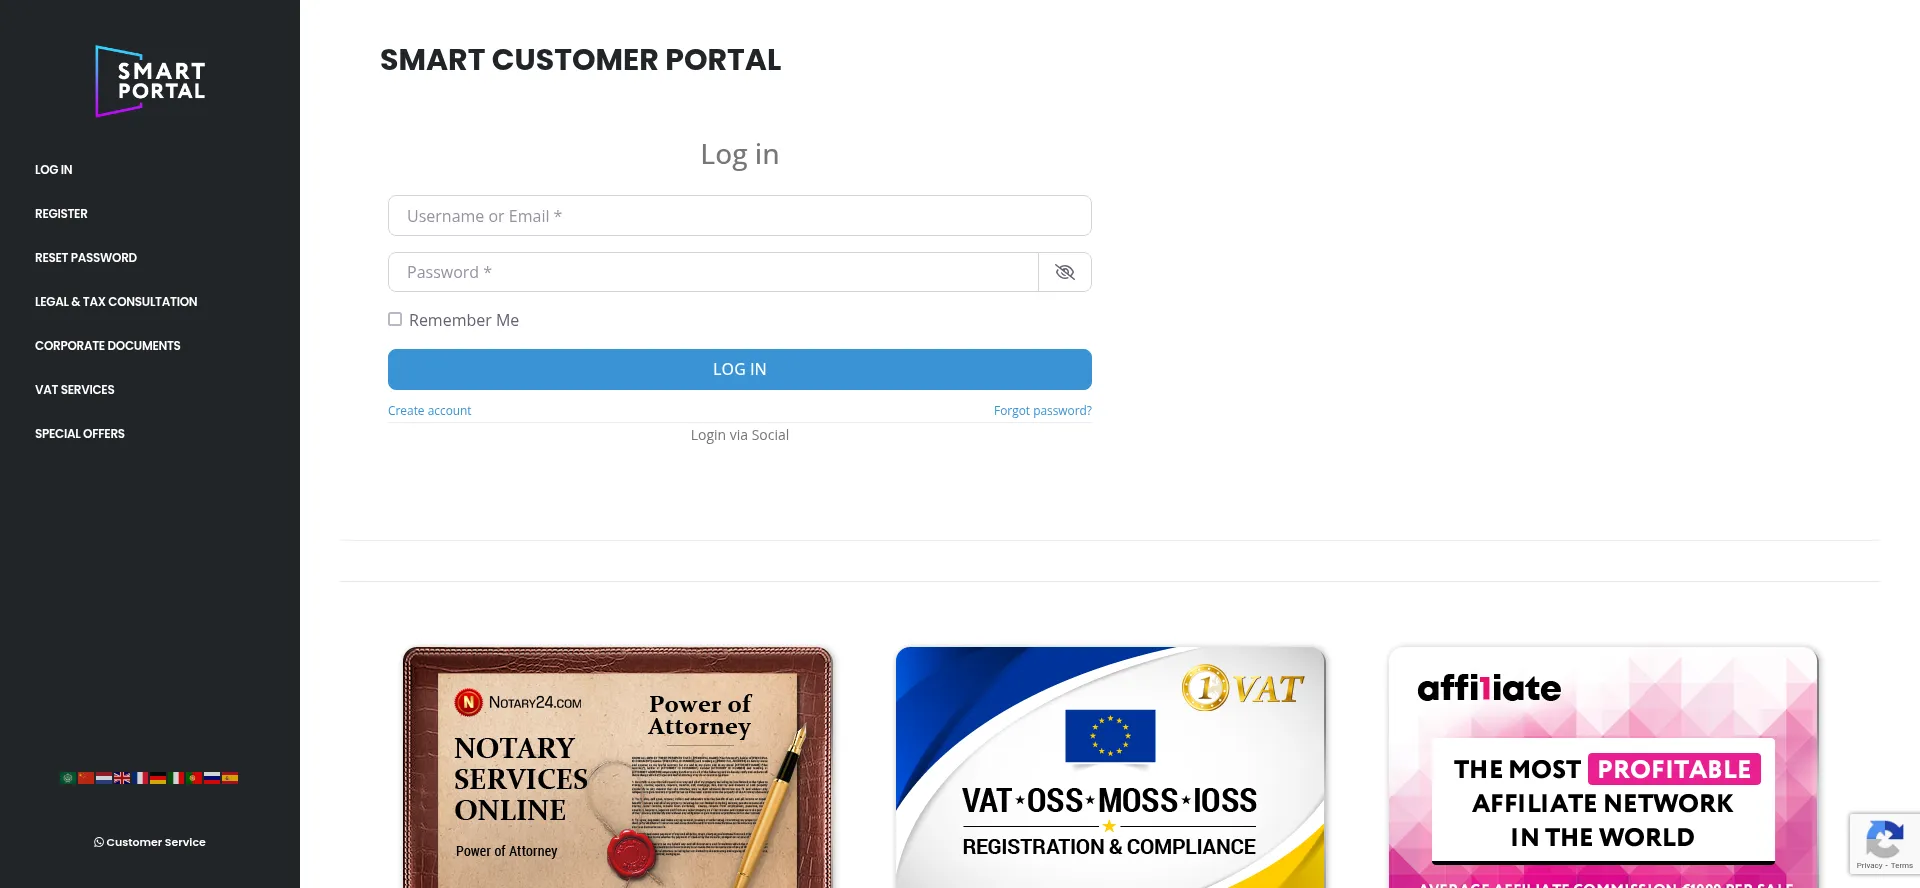The image size is (1920, 888).
Task: Click the blue LOG IN button
Action: 740,369
